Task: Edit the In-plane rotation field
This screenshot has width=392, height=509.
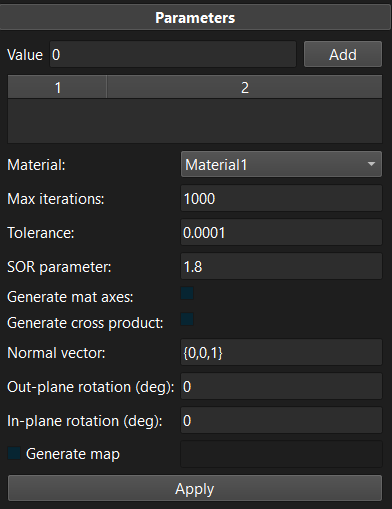Action: pyautogui.click(x=281, y=420)
